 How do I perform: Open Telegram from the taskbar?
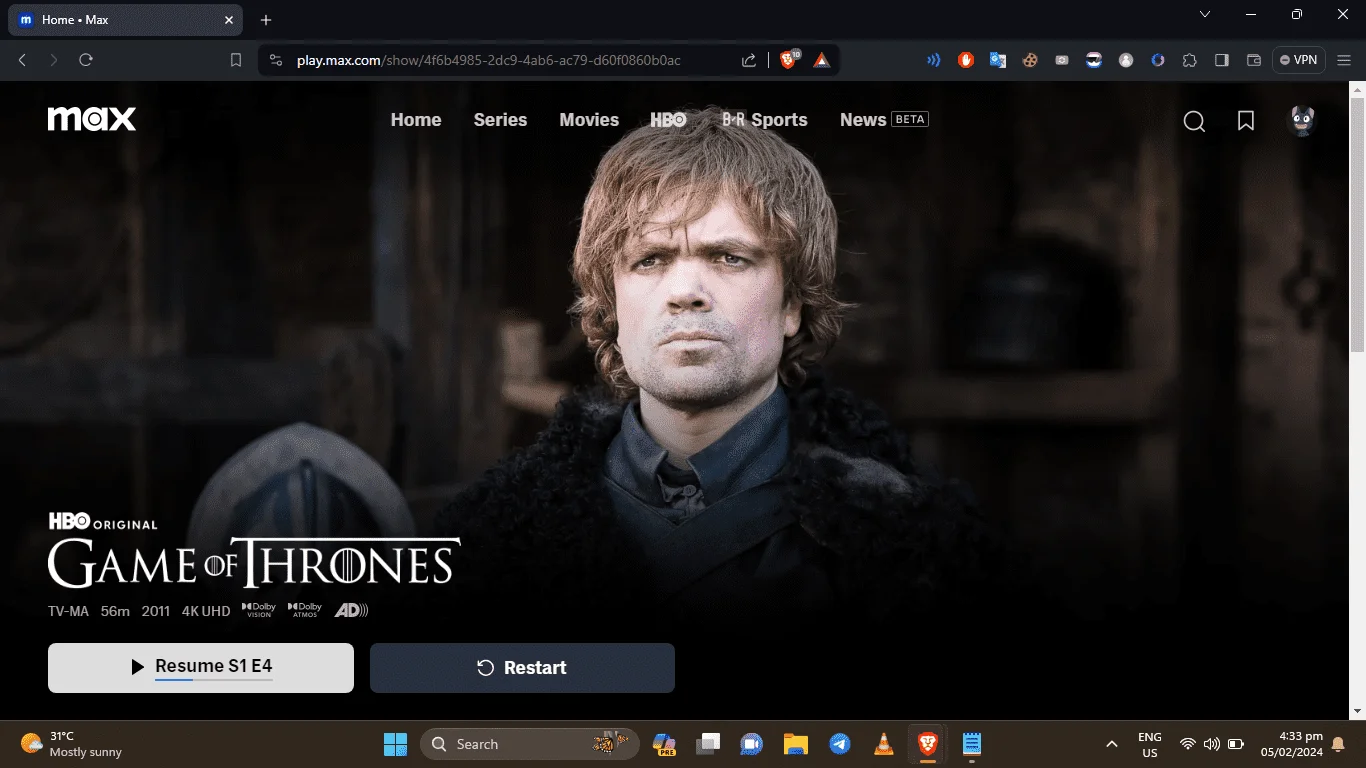coord(840,744)
